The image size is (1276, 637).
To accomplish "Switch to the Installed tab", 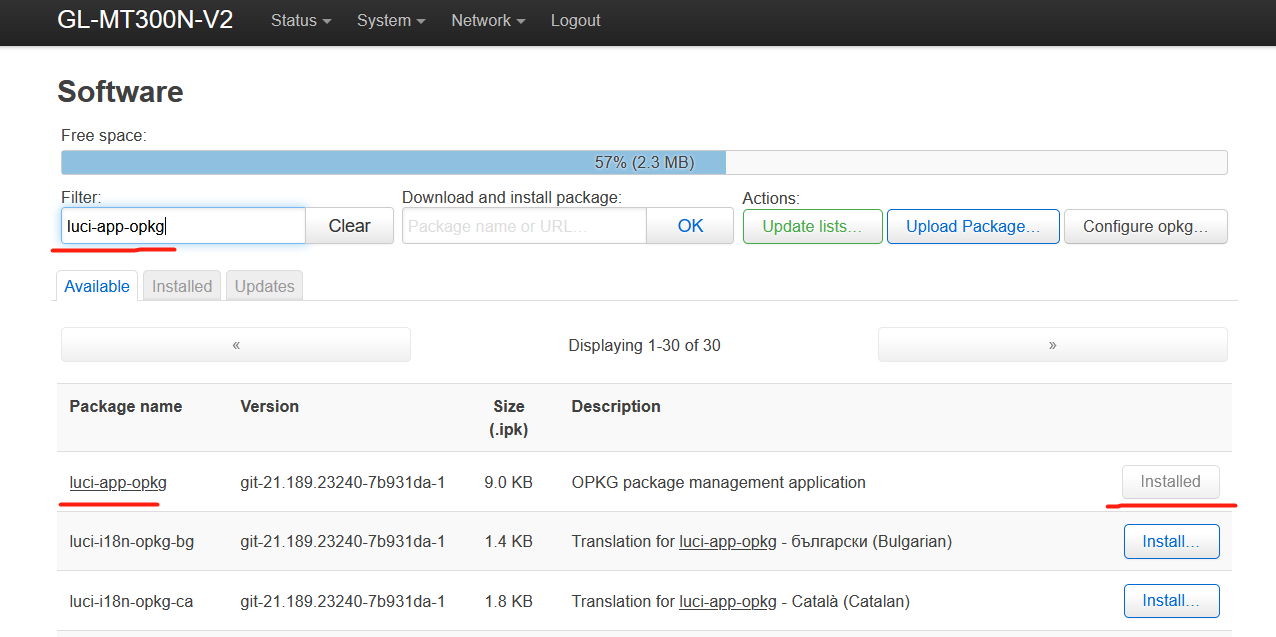I will (182, 286).
